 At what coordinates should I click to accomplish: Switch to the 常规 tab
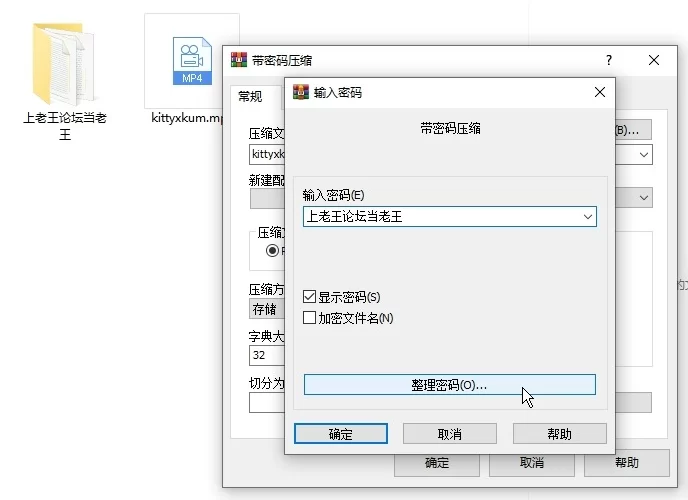pos(250,97)
